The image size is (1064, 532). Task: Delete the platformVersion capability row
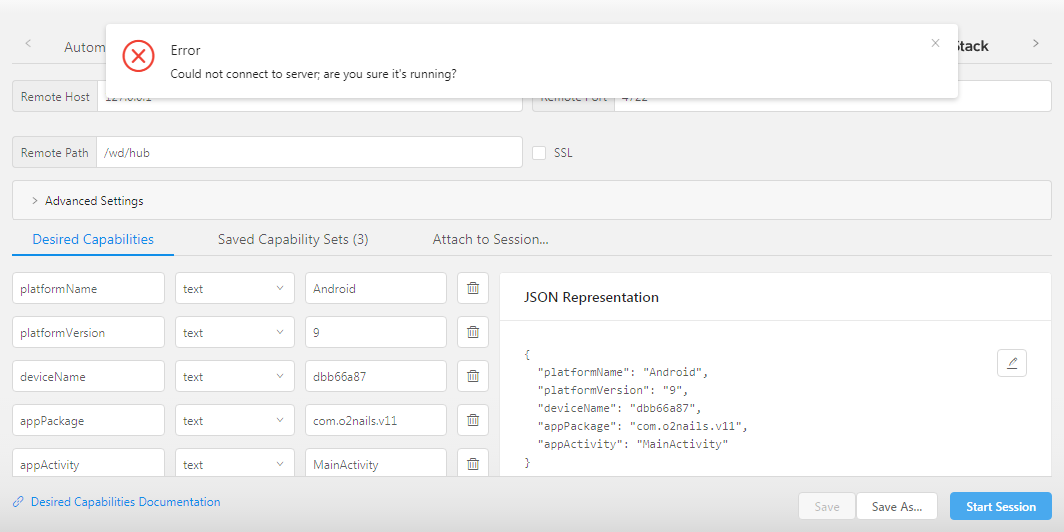point(473,332)
